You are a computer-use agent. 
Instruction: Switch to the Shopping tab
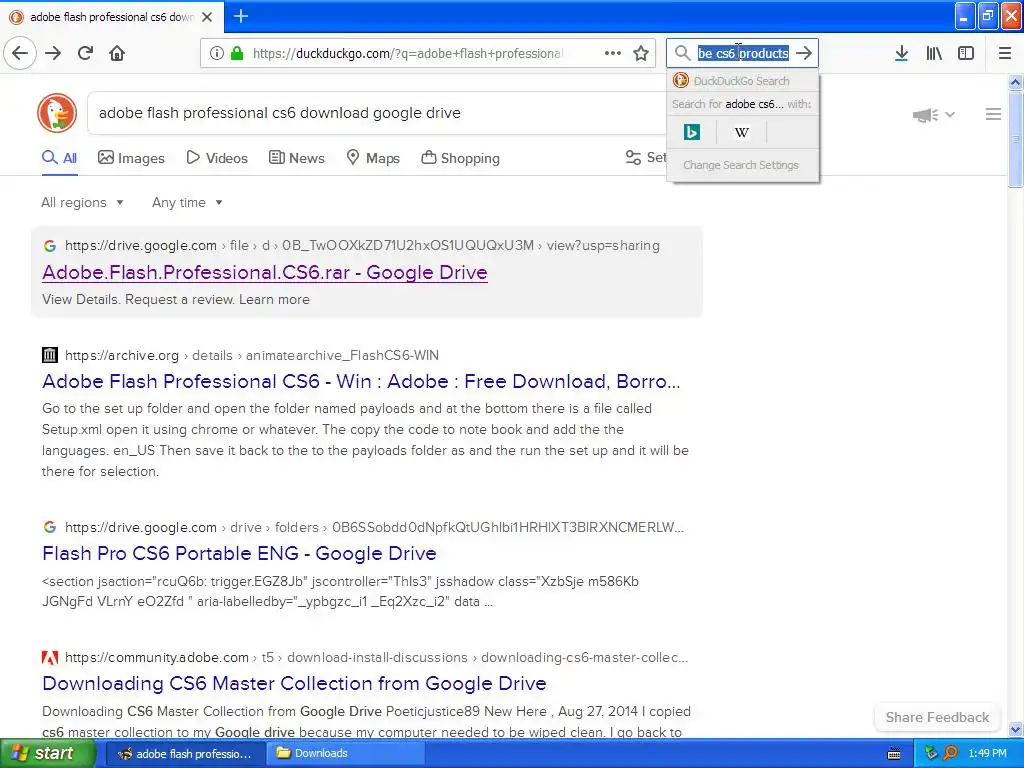[460, 158]
